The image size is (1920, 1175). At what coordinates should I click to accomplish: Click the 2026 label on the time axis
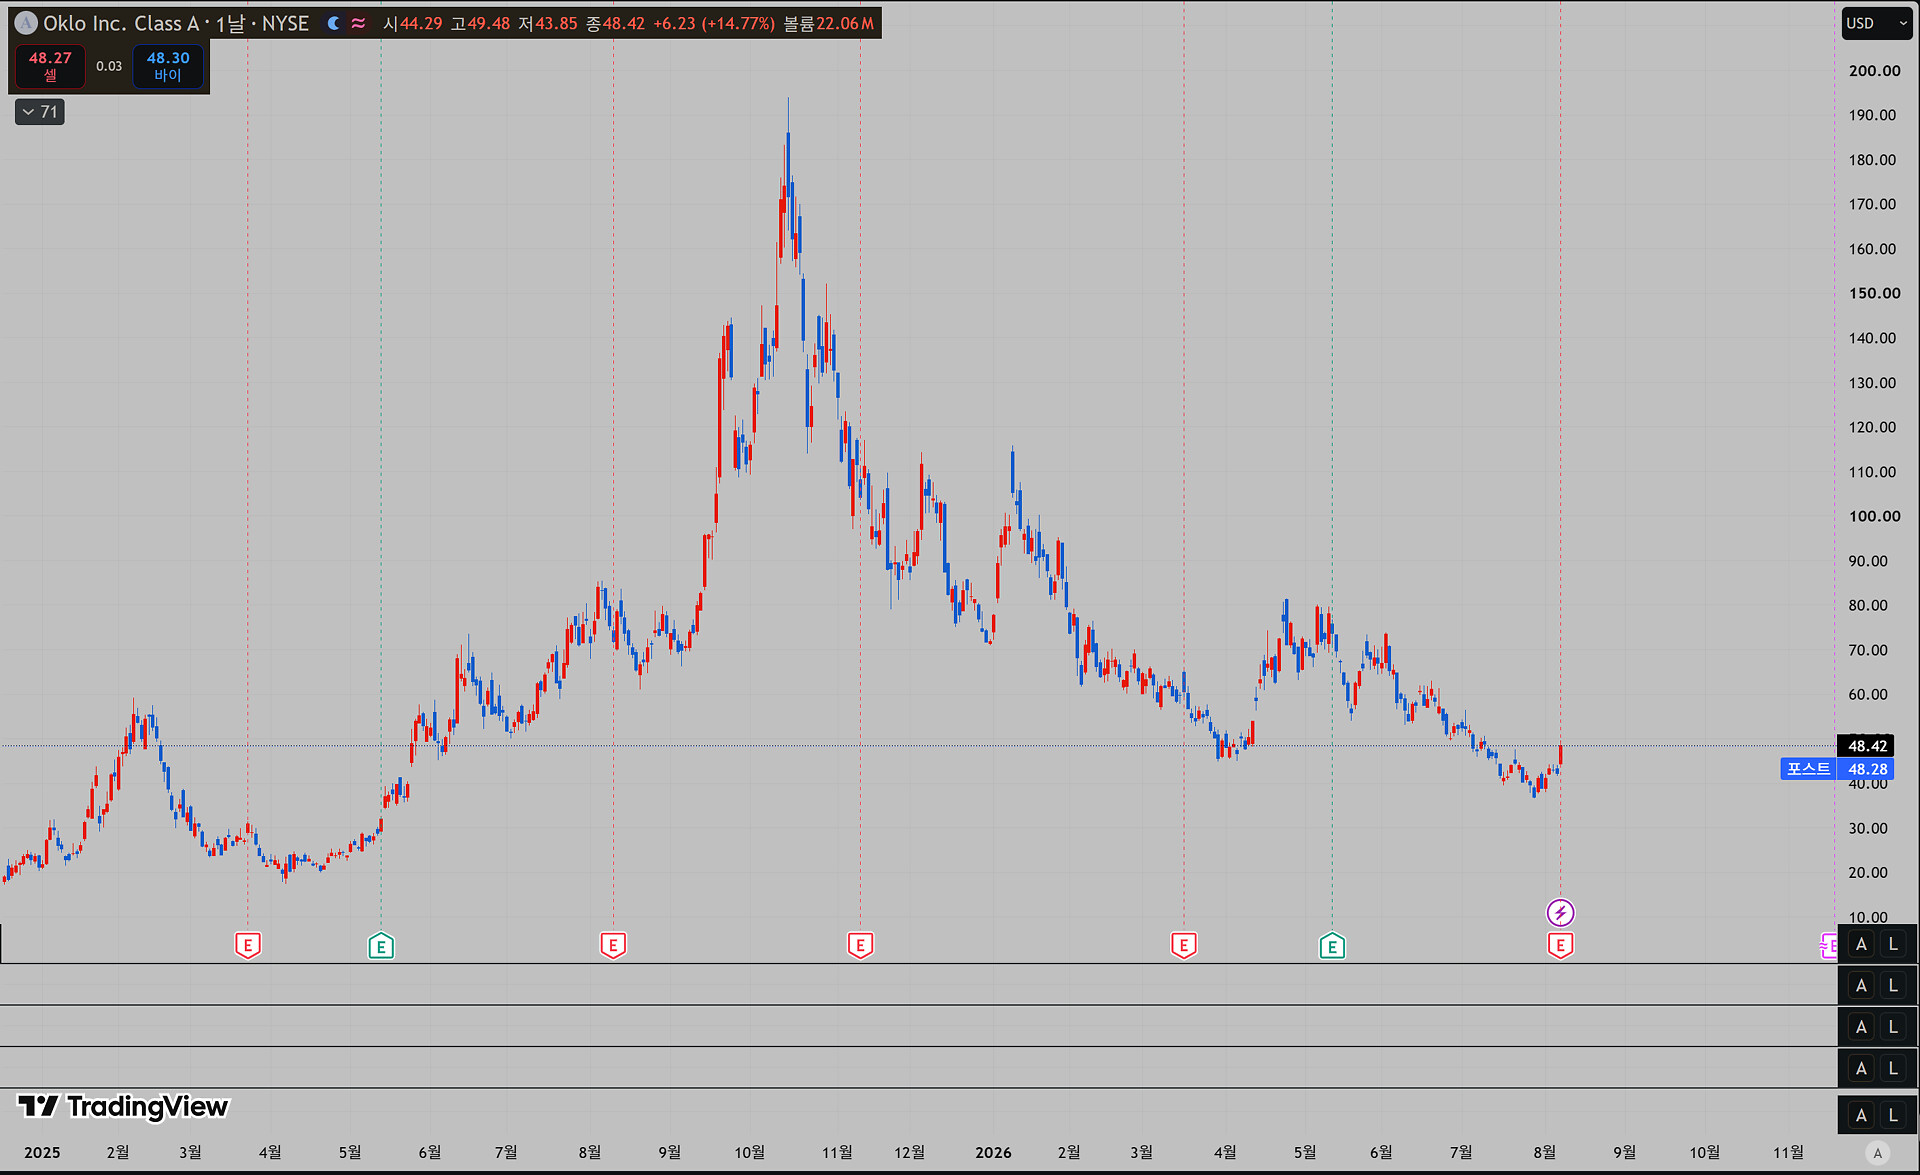993,1153
